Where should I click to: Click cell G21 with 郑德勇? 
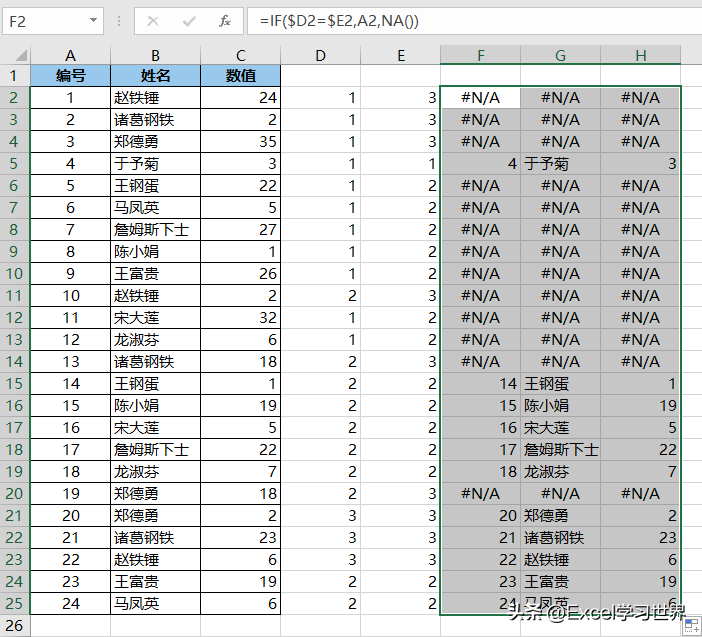pos(561,515)
